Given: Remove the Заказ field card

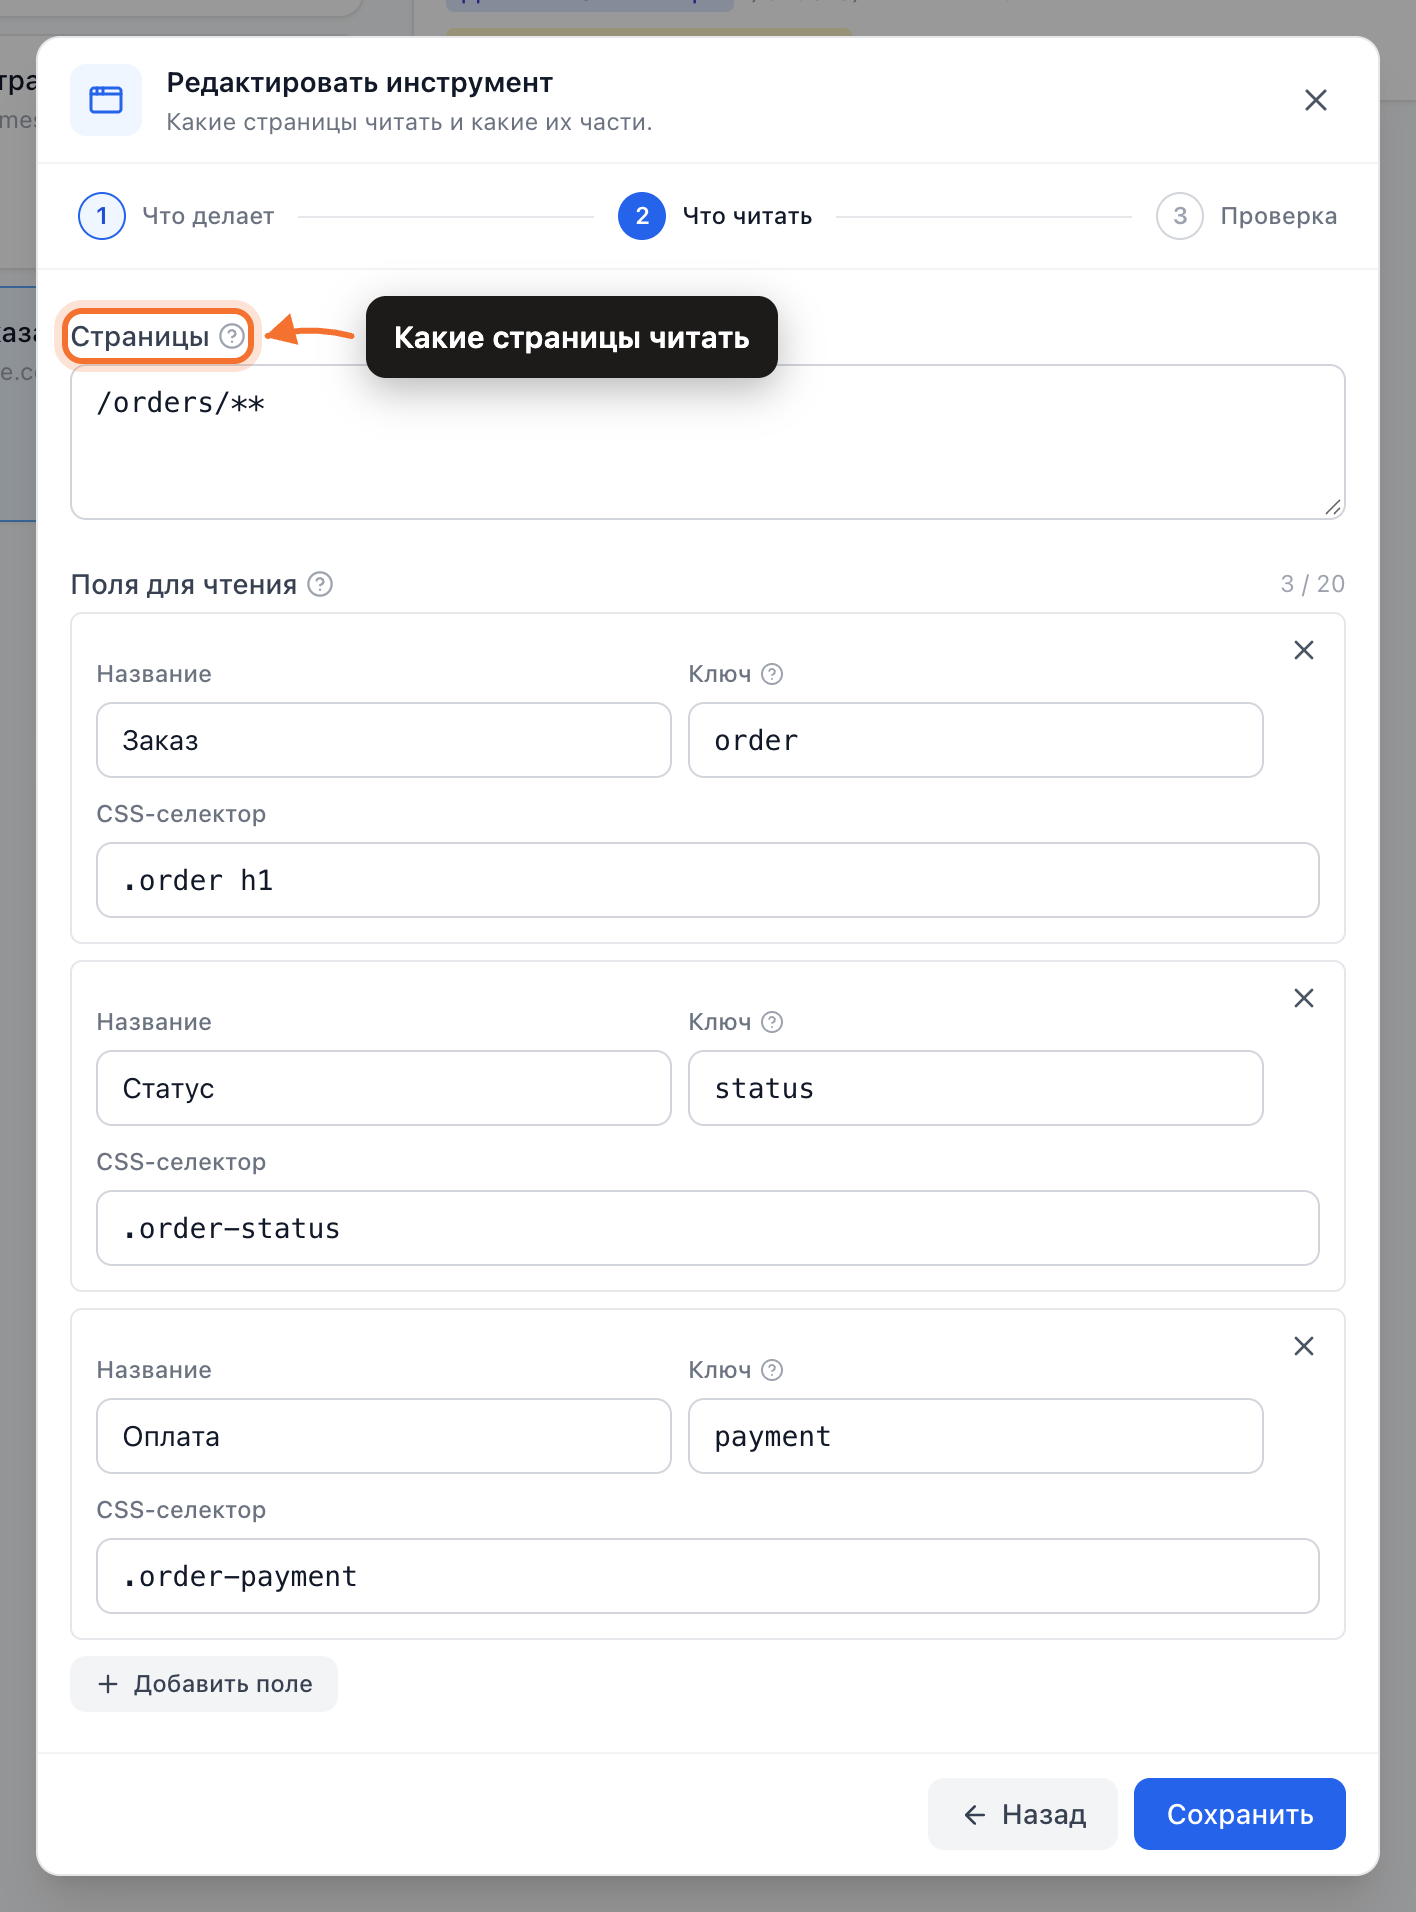Looking at the screenshot, I should point(1304,650).
